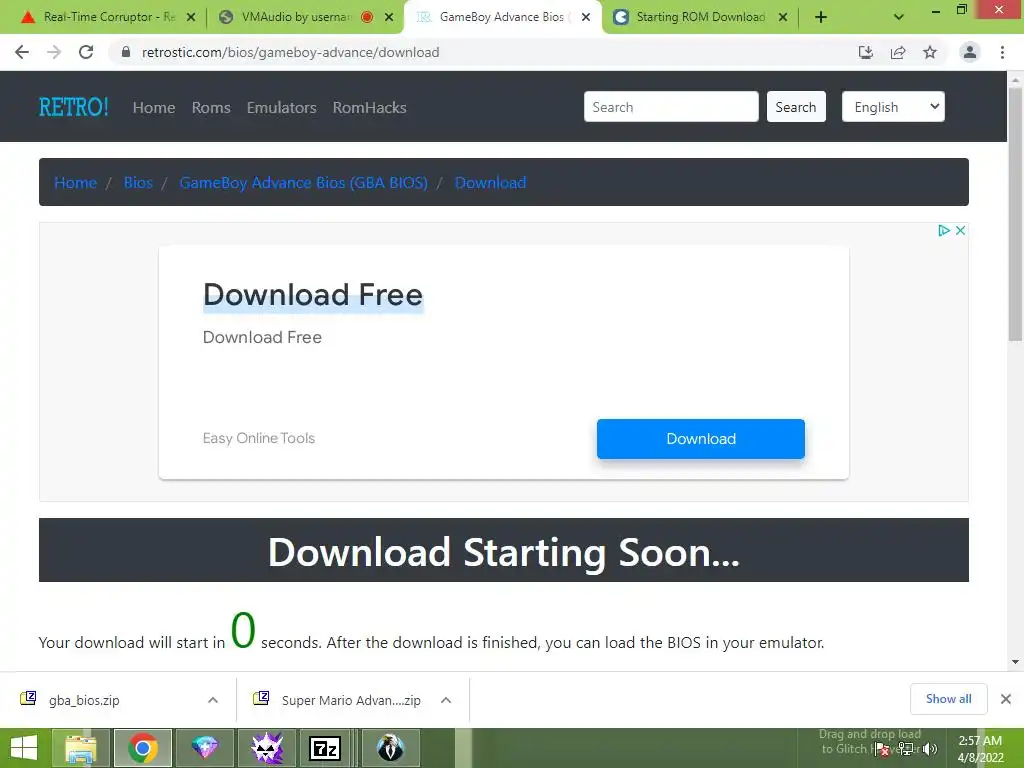Click Download breadcrumb link
1024x768 pixels.
[x=490, y=183]
